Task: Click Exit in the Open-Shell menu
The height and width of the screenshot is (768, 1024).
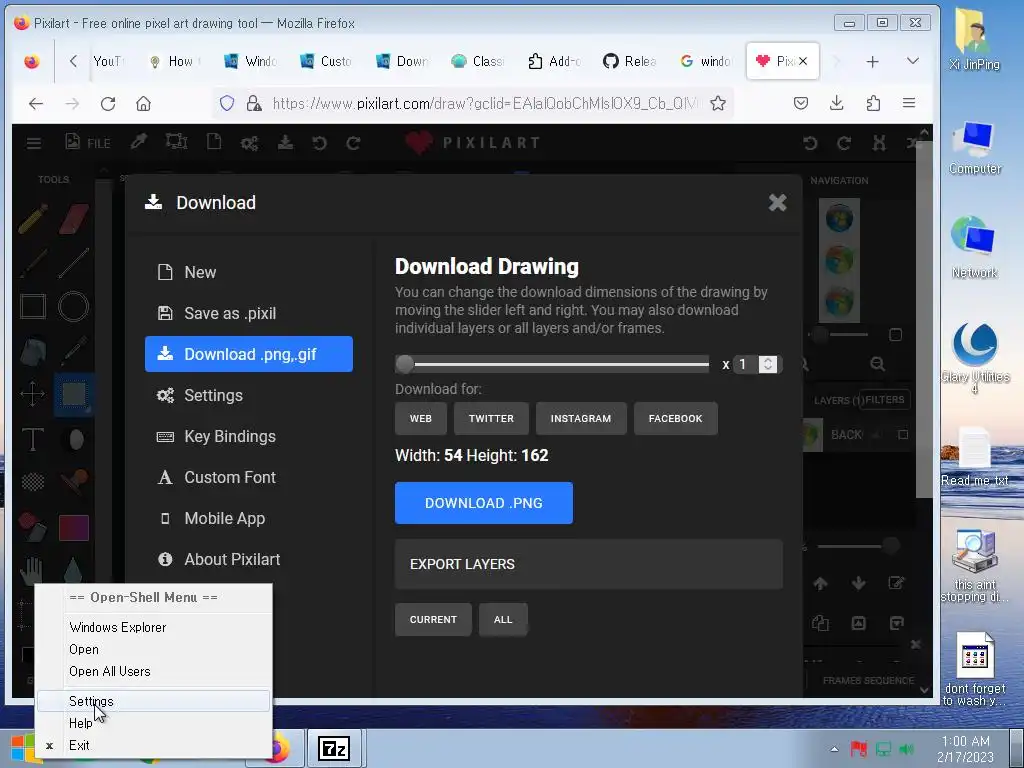Action: [153, 745]
